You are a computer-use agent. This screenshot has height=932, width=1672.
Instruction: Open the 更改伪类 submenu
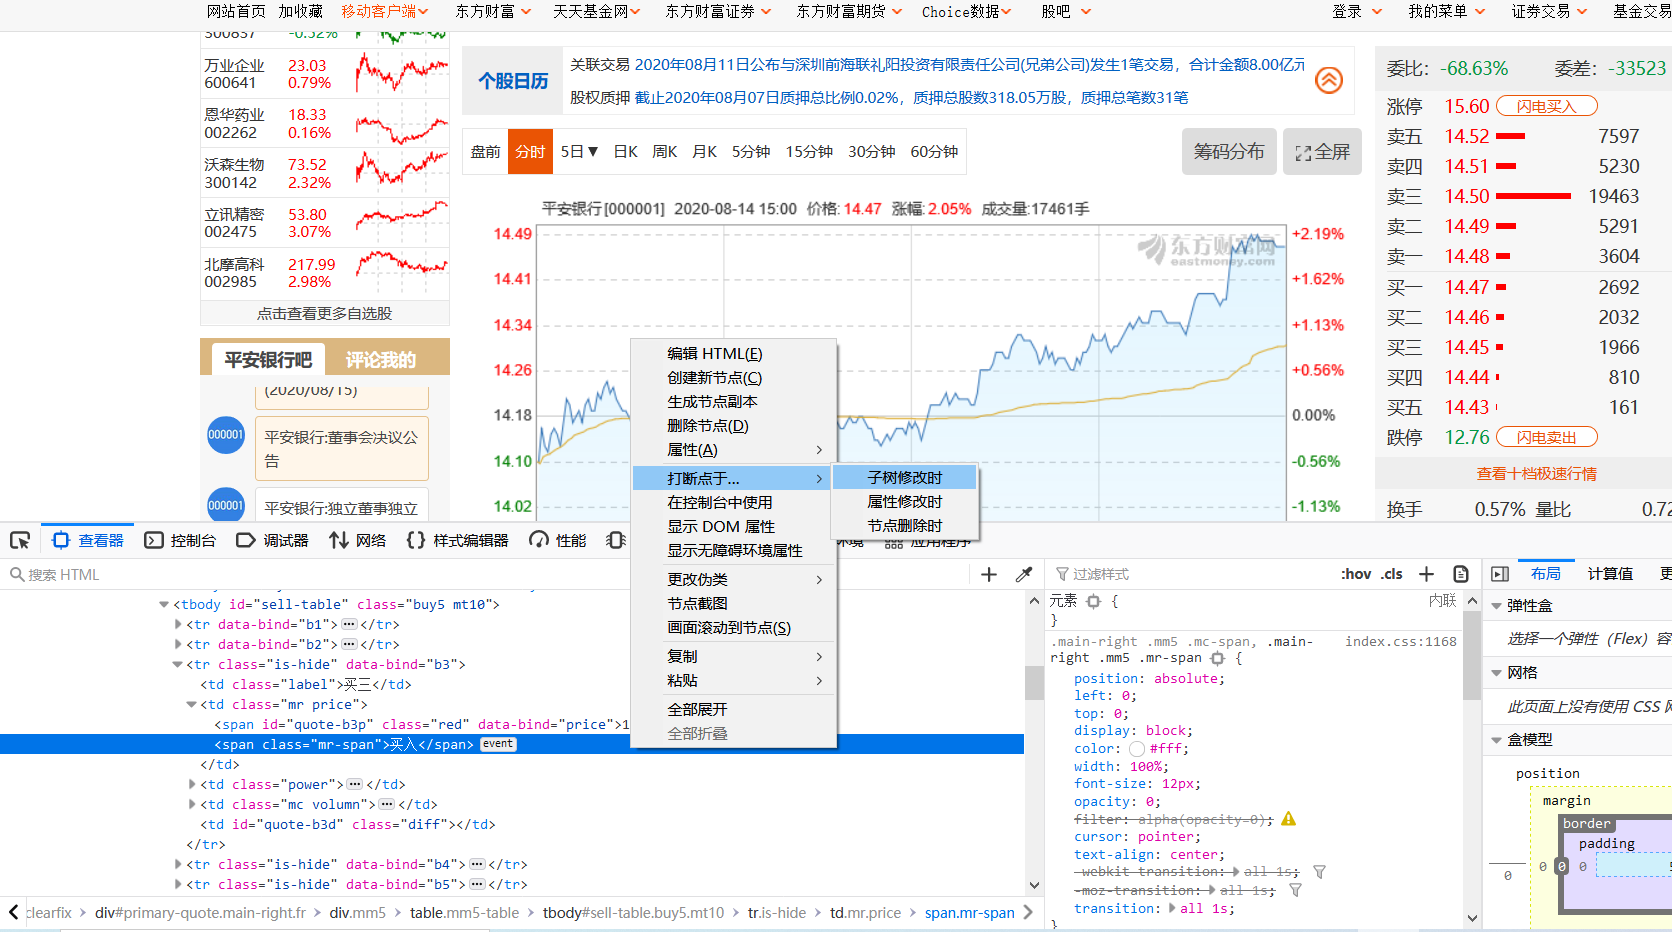[x=734, y=580]
